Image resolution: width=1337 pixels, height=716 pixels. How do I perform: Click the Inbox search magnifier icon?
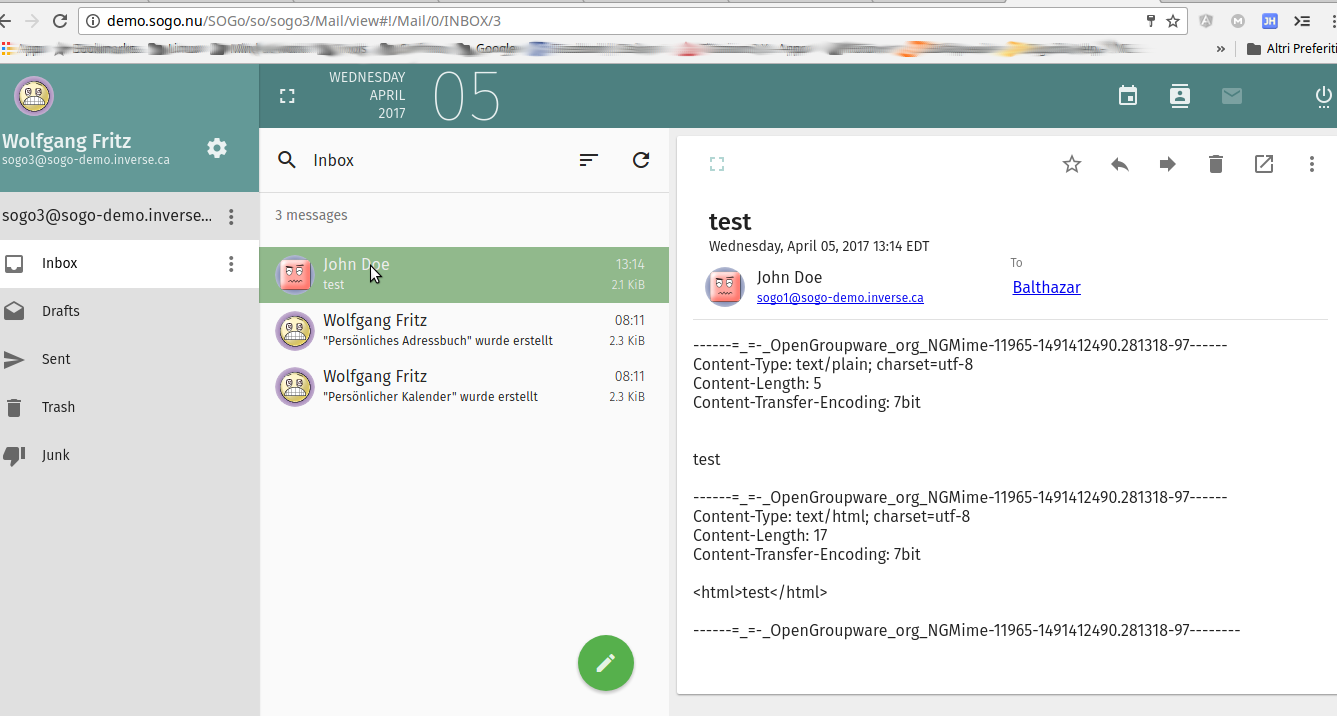coord(287,160)
